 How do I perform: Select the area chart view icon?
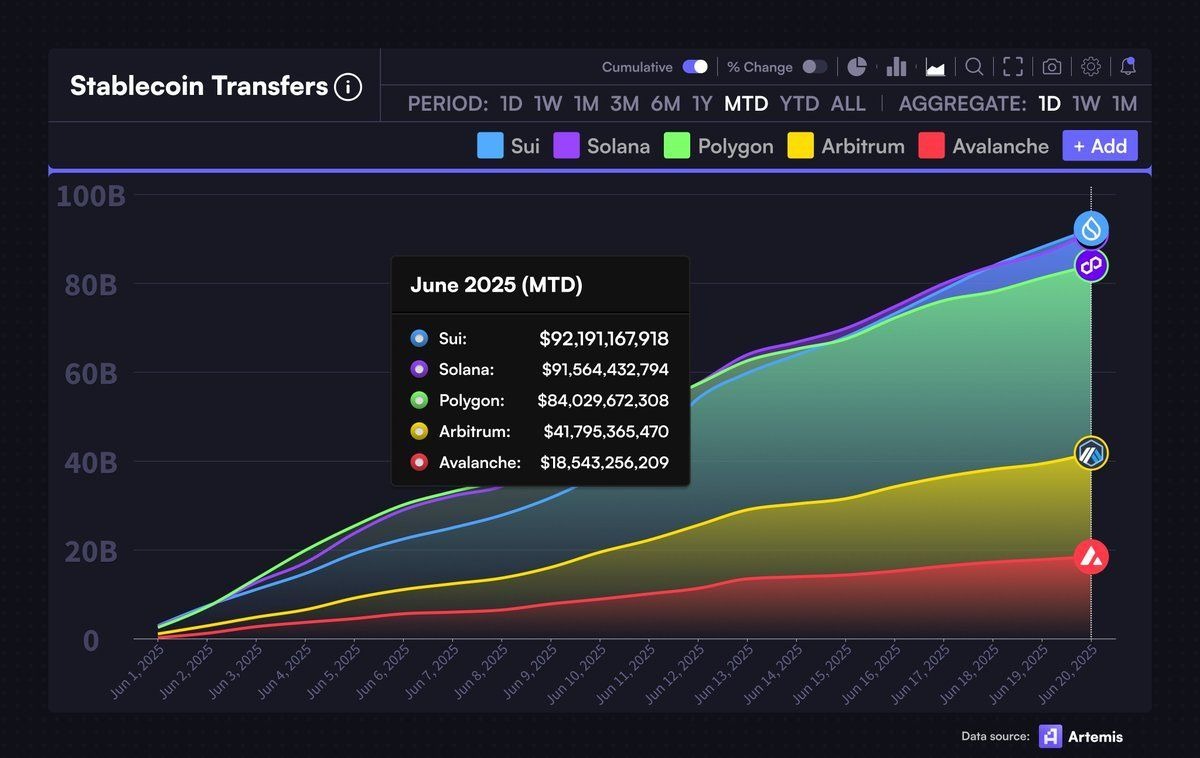936,67
